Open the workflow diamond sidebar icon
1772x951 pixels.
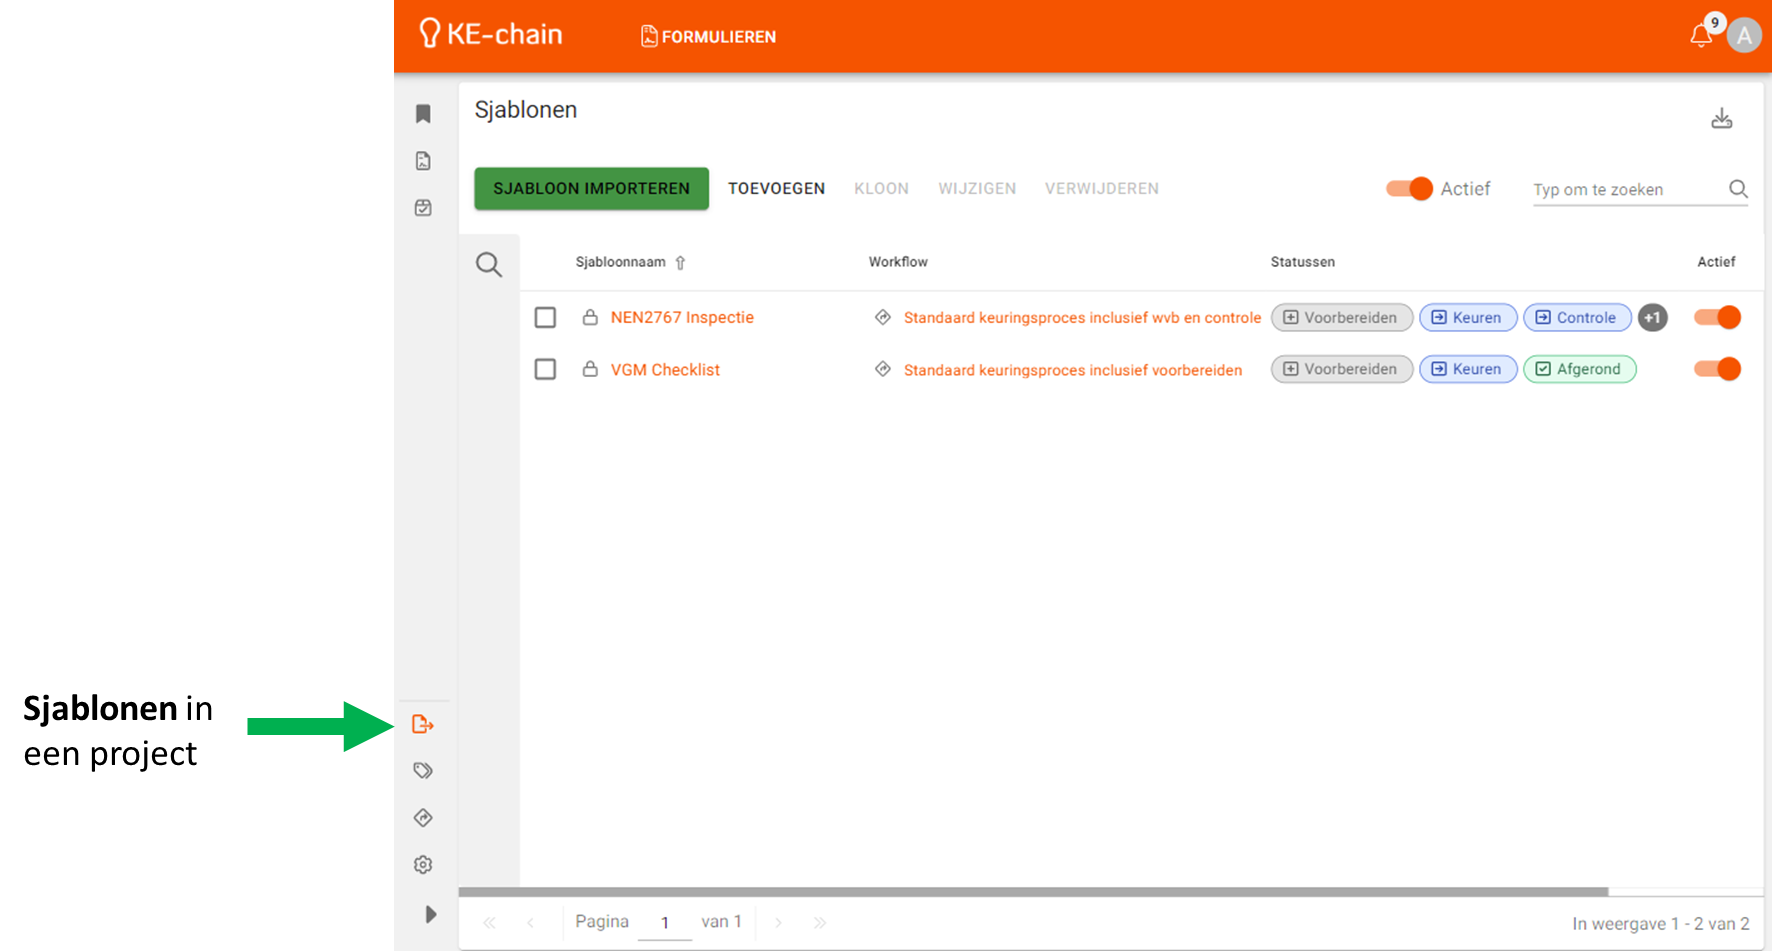point(423,818)
